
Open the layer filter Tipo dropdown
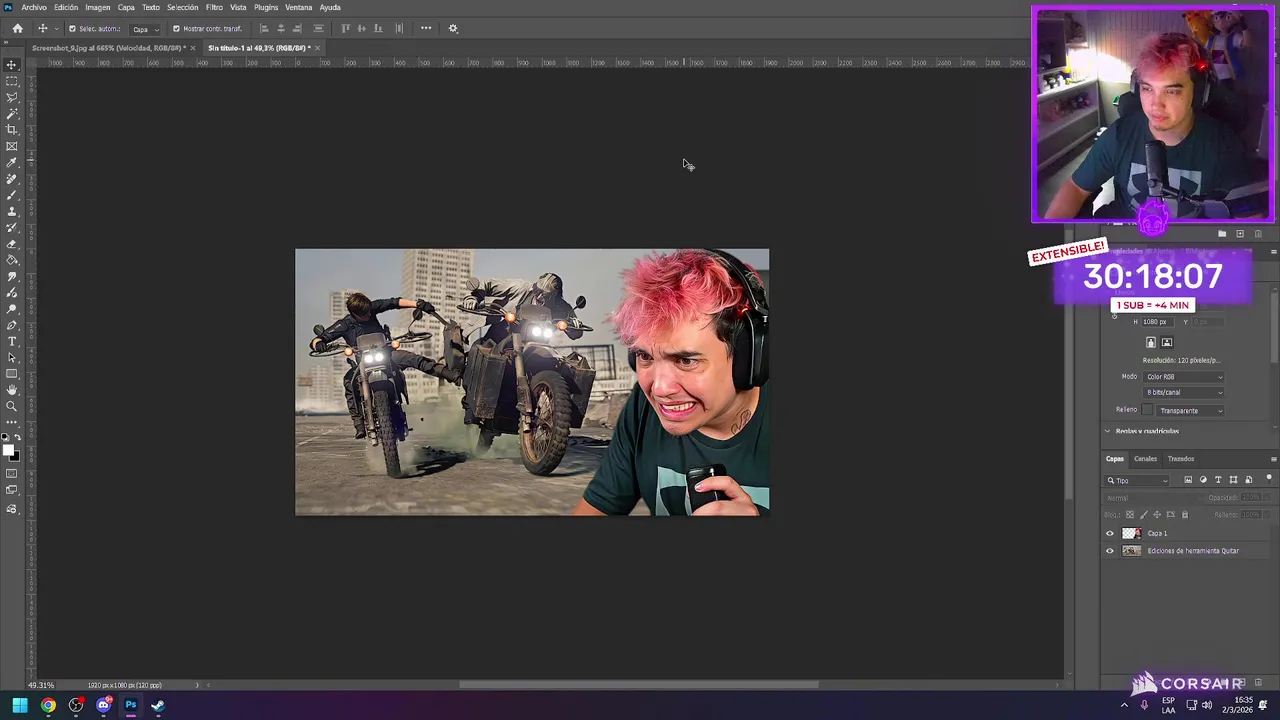[1136, 480]
